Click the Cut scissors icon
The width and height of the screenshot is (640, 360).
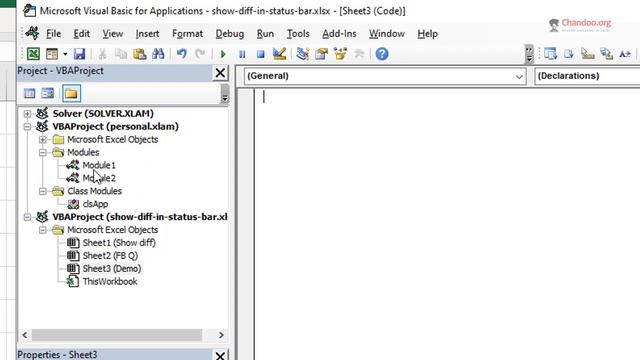102,54
